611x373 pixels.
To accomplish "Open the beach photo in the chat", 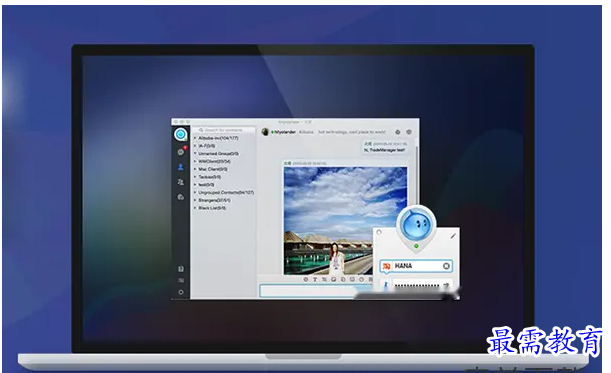I will pos(345,221).
